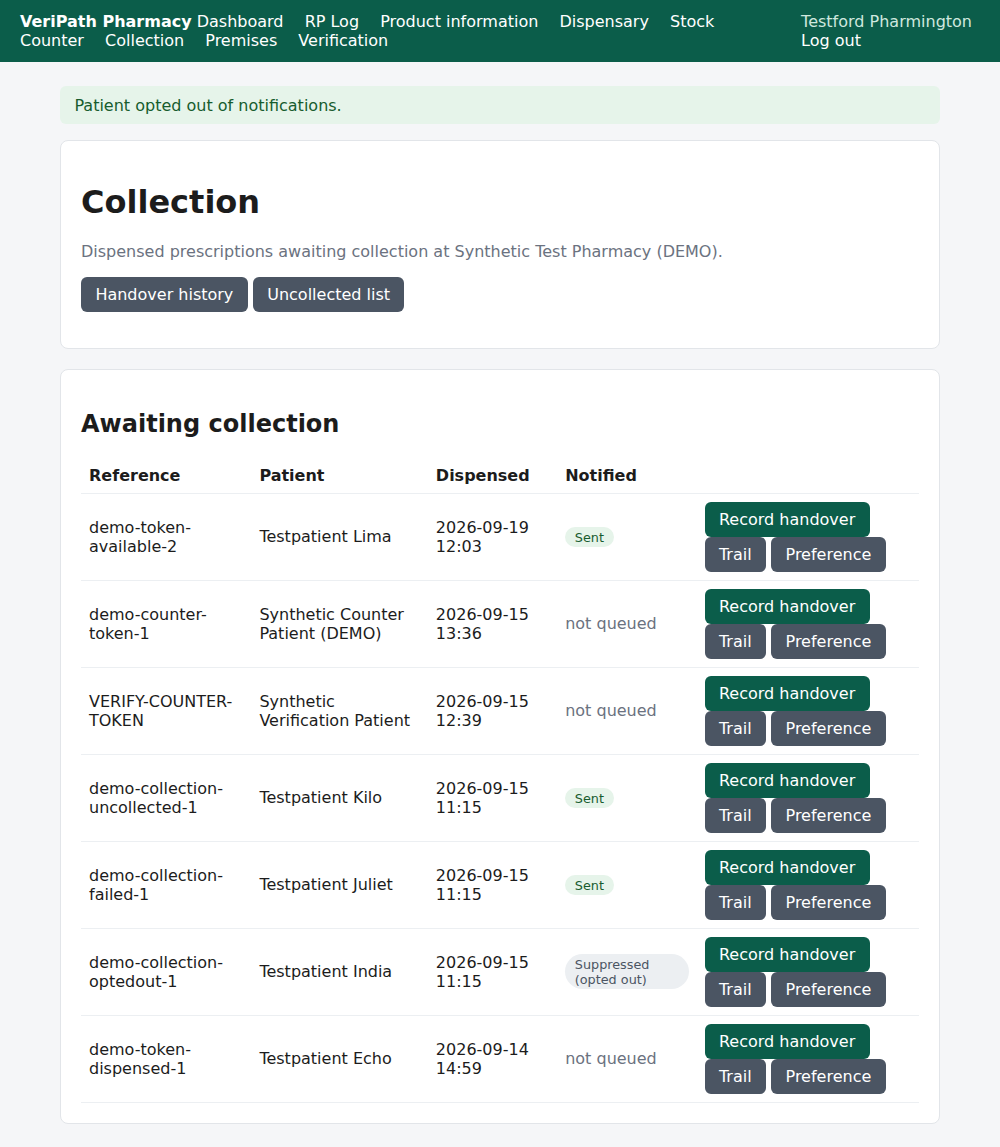Open the Counter nav link
Image resolution: width=1000 pixels, height=1147 pixels.
click(x=52, y=40)
